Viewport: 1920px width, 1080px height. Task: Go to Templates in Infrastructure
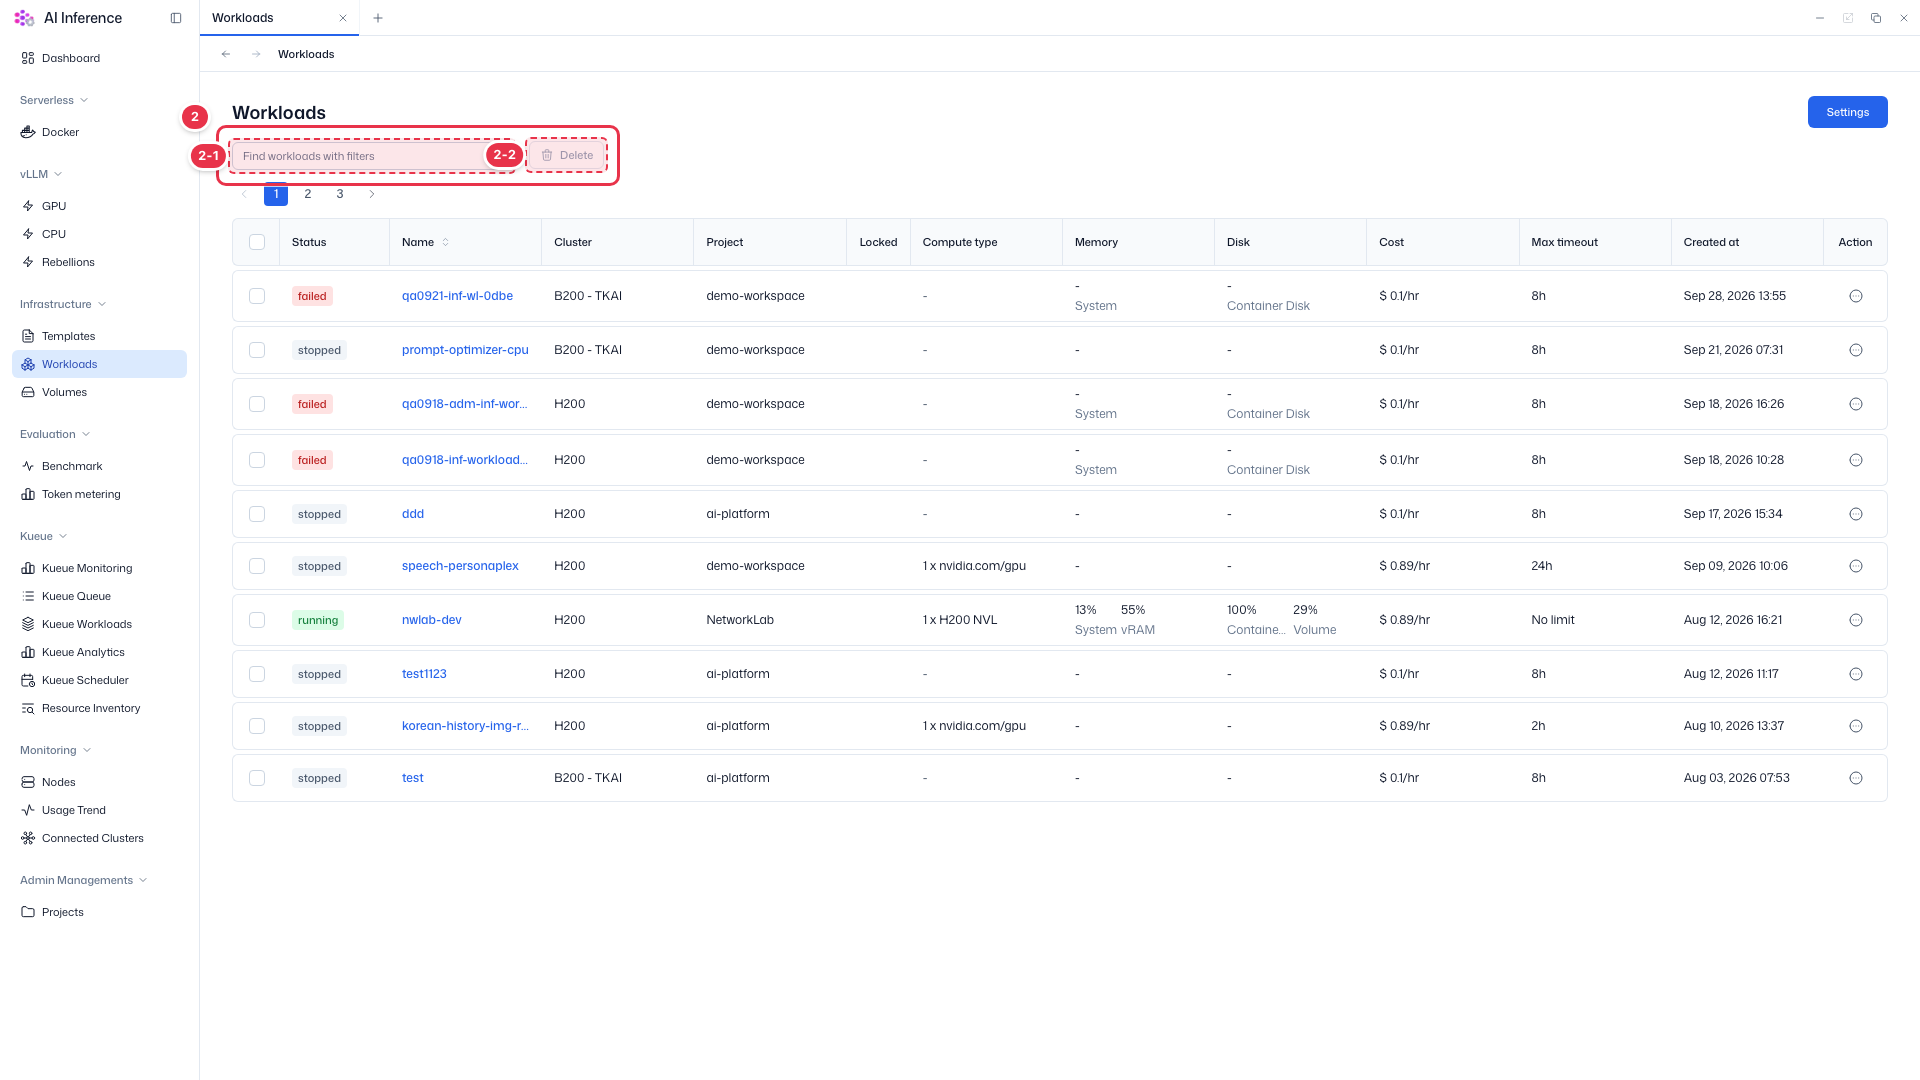click(68, 336)
